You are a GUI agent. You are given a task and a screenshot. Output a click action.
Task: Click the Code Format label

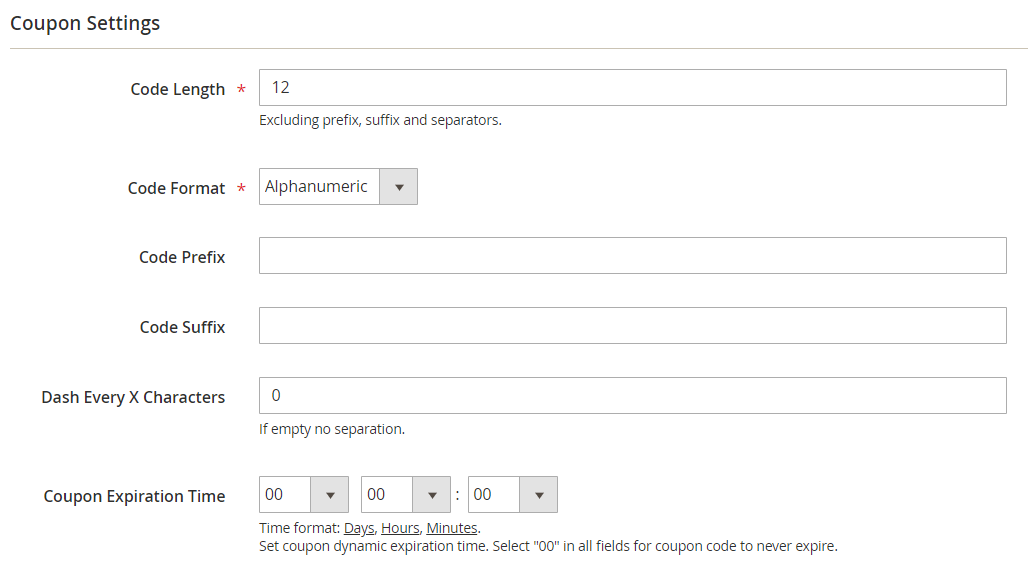click(176, 188)
